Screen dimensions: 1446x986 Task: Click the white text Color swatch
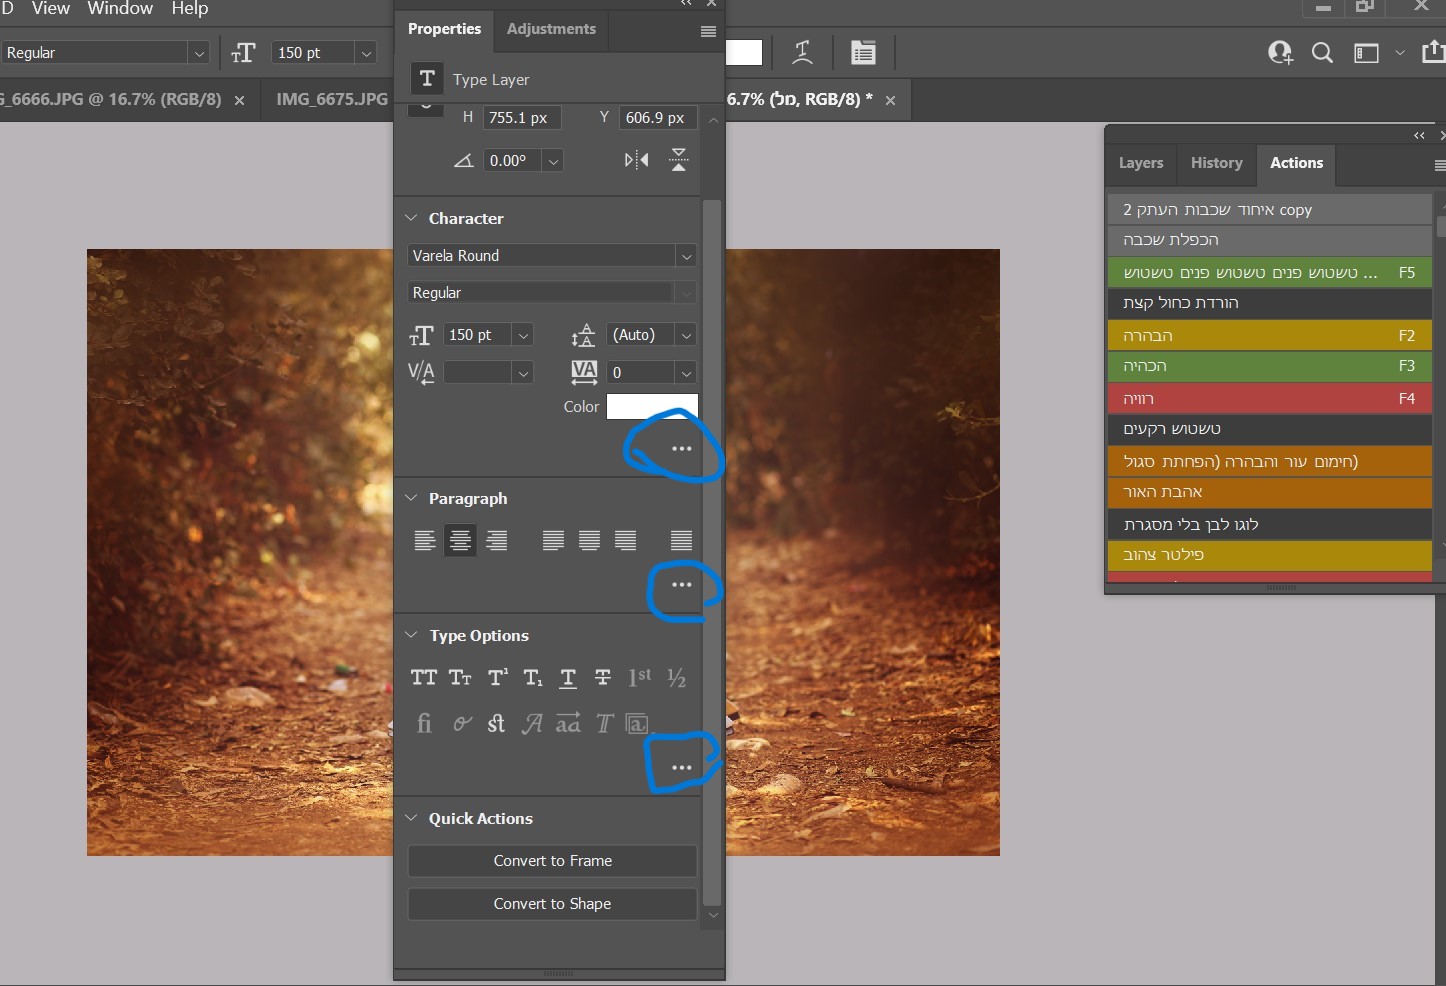pos(652,407)
